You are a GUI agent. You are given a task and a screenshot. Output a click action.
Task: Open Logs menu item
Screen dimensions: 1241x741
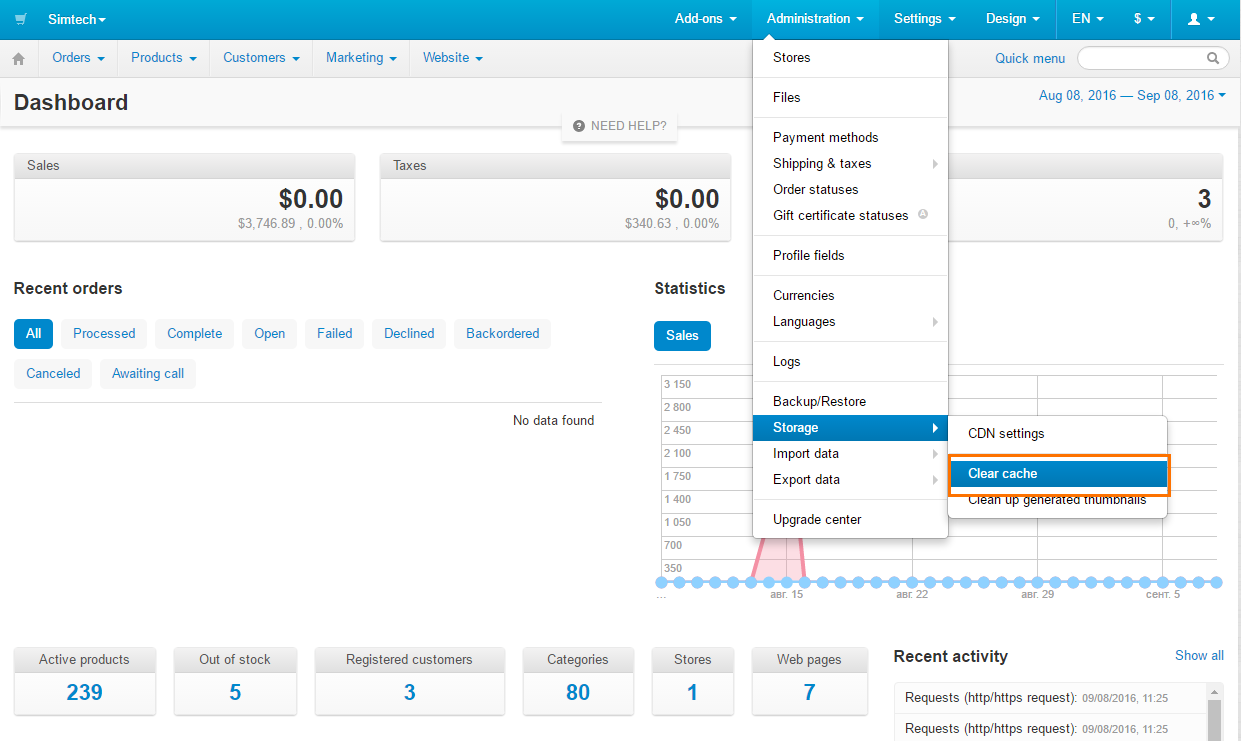(850, 362)
